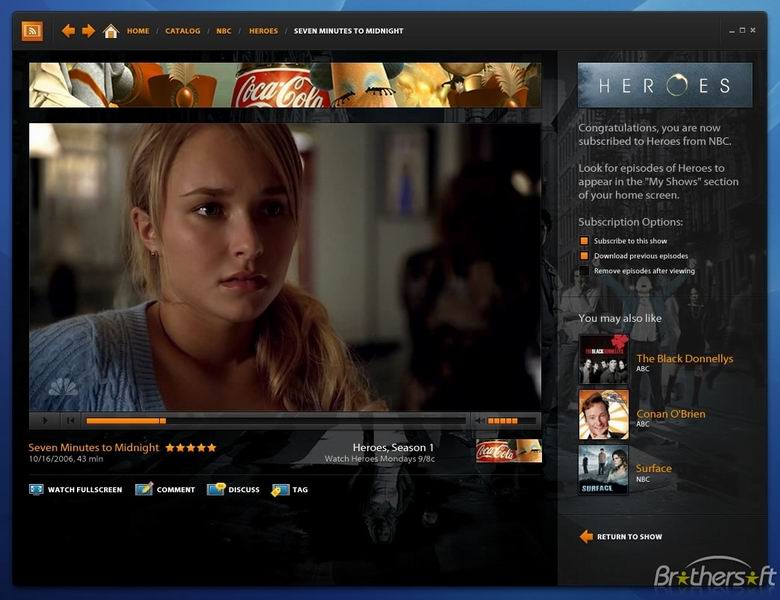Select CATALOG in the breadcrumb
Screen dimensions: 780x600
click(183, 31)
